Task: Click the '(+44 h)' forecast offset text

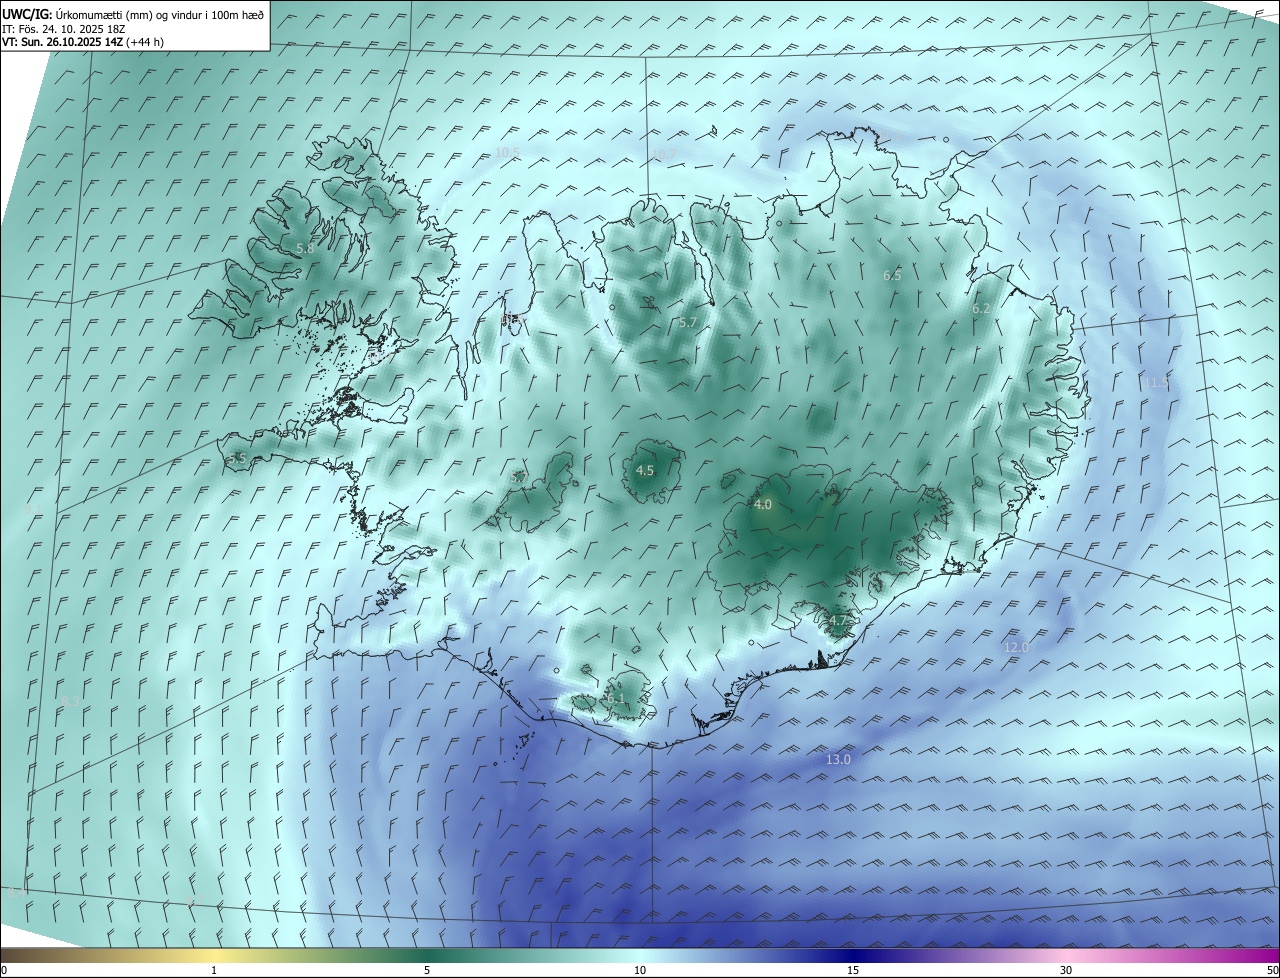Action: pos(146,42)
